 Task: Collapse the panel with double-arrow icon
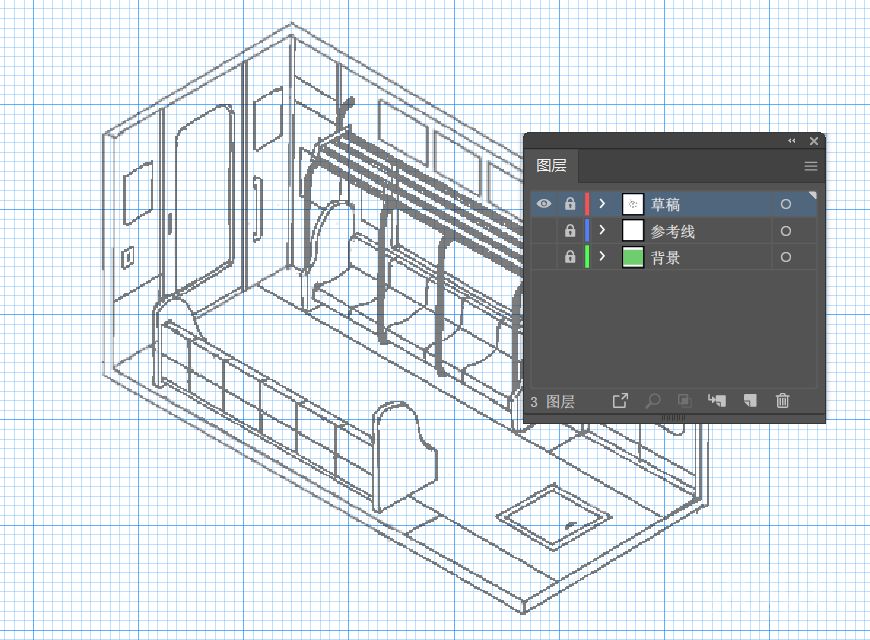pos(792,141)
